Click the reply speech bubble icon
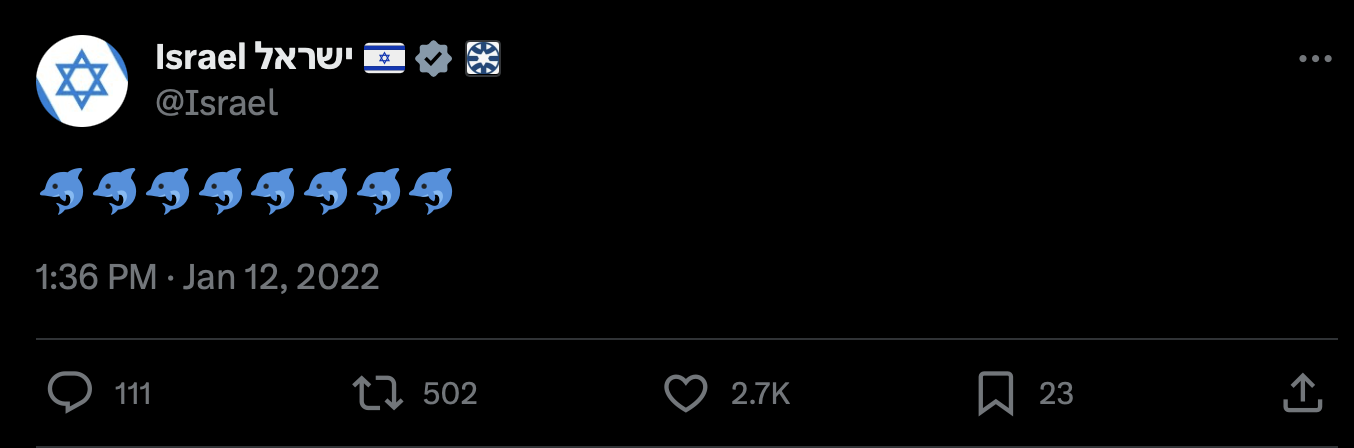The image size is (1354, 448). click(x=70, y=393)
